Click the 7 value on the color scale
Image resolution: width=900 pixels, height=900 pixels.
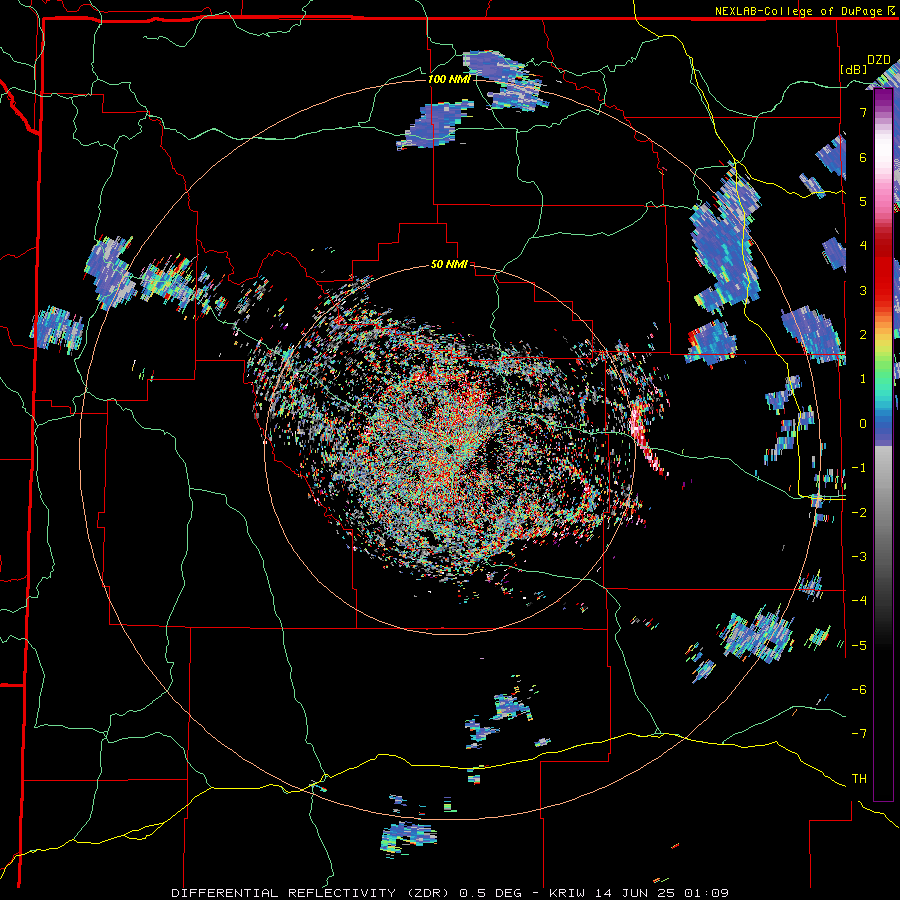click(x=863, y=112)
